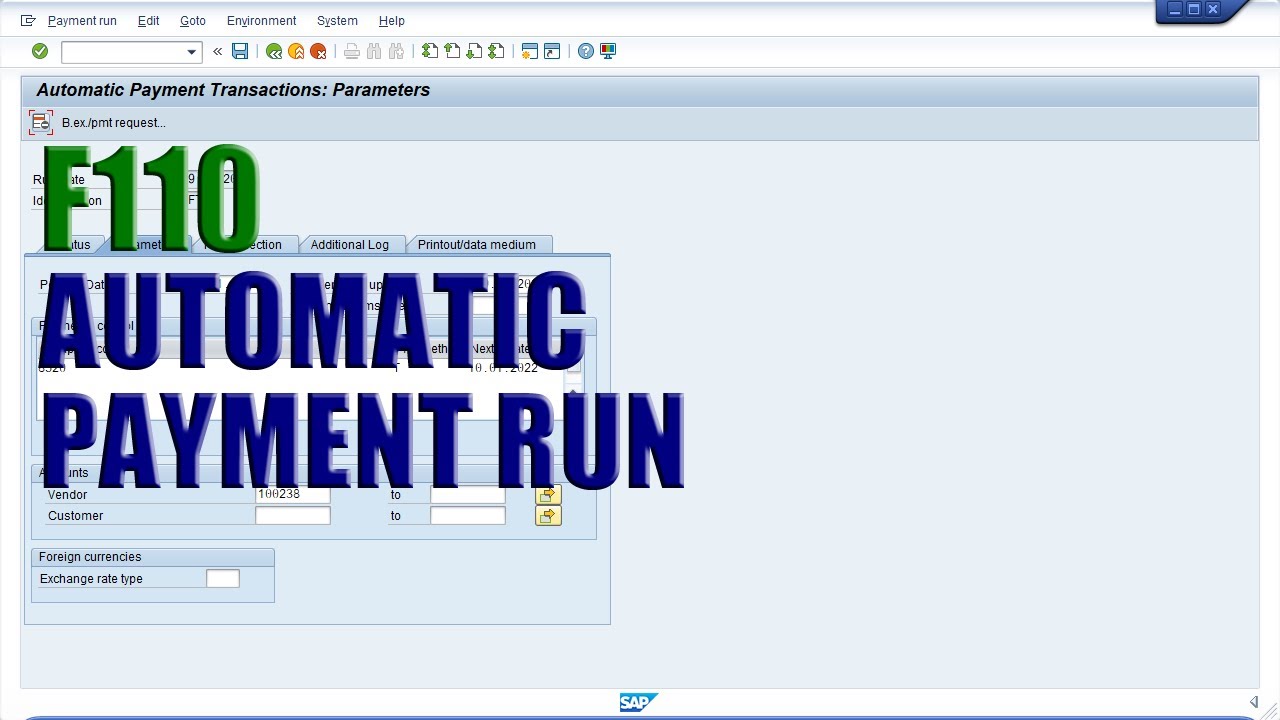Click the Generate Shortcut icon

[x=552, y=51]
